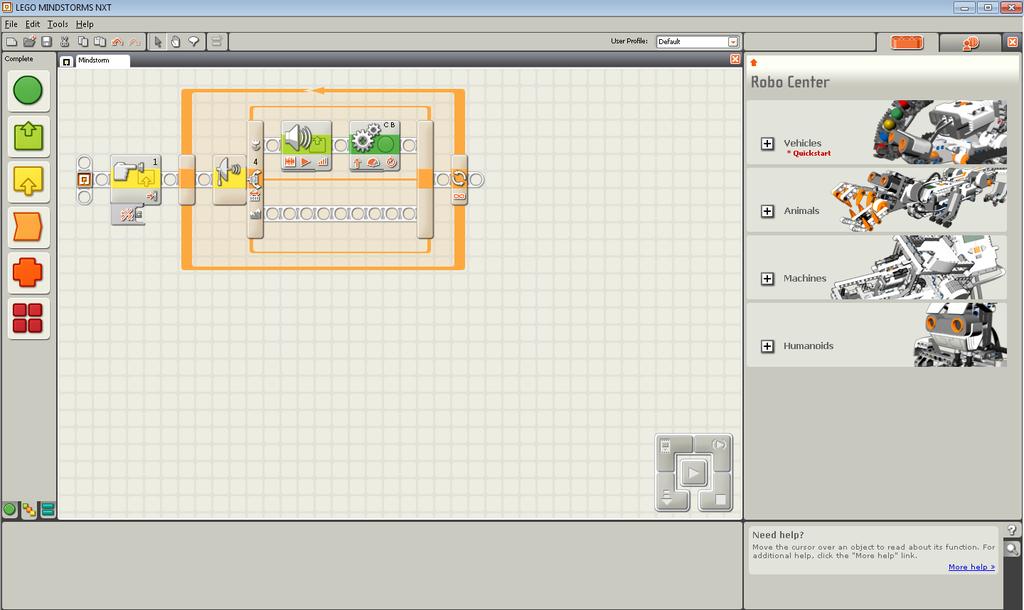
Task: Open the User Profile dropdown
Action: click(733, 42)
